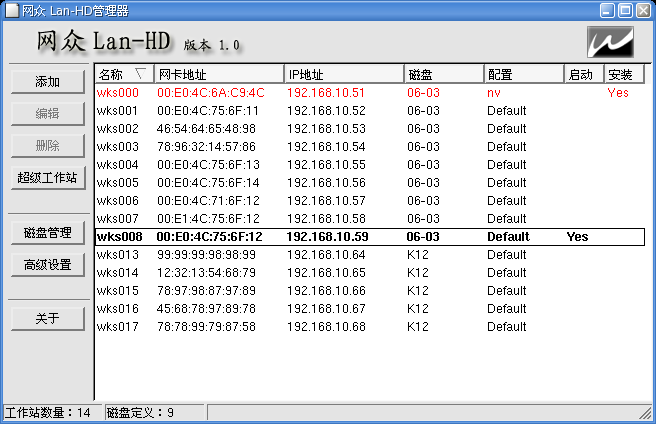Minimize the Lan-HD manager window
Viewport: 656px width, 424px height.
click(x=607, y=10)
